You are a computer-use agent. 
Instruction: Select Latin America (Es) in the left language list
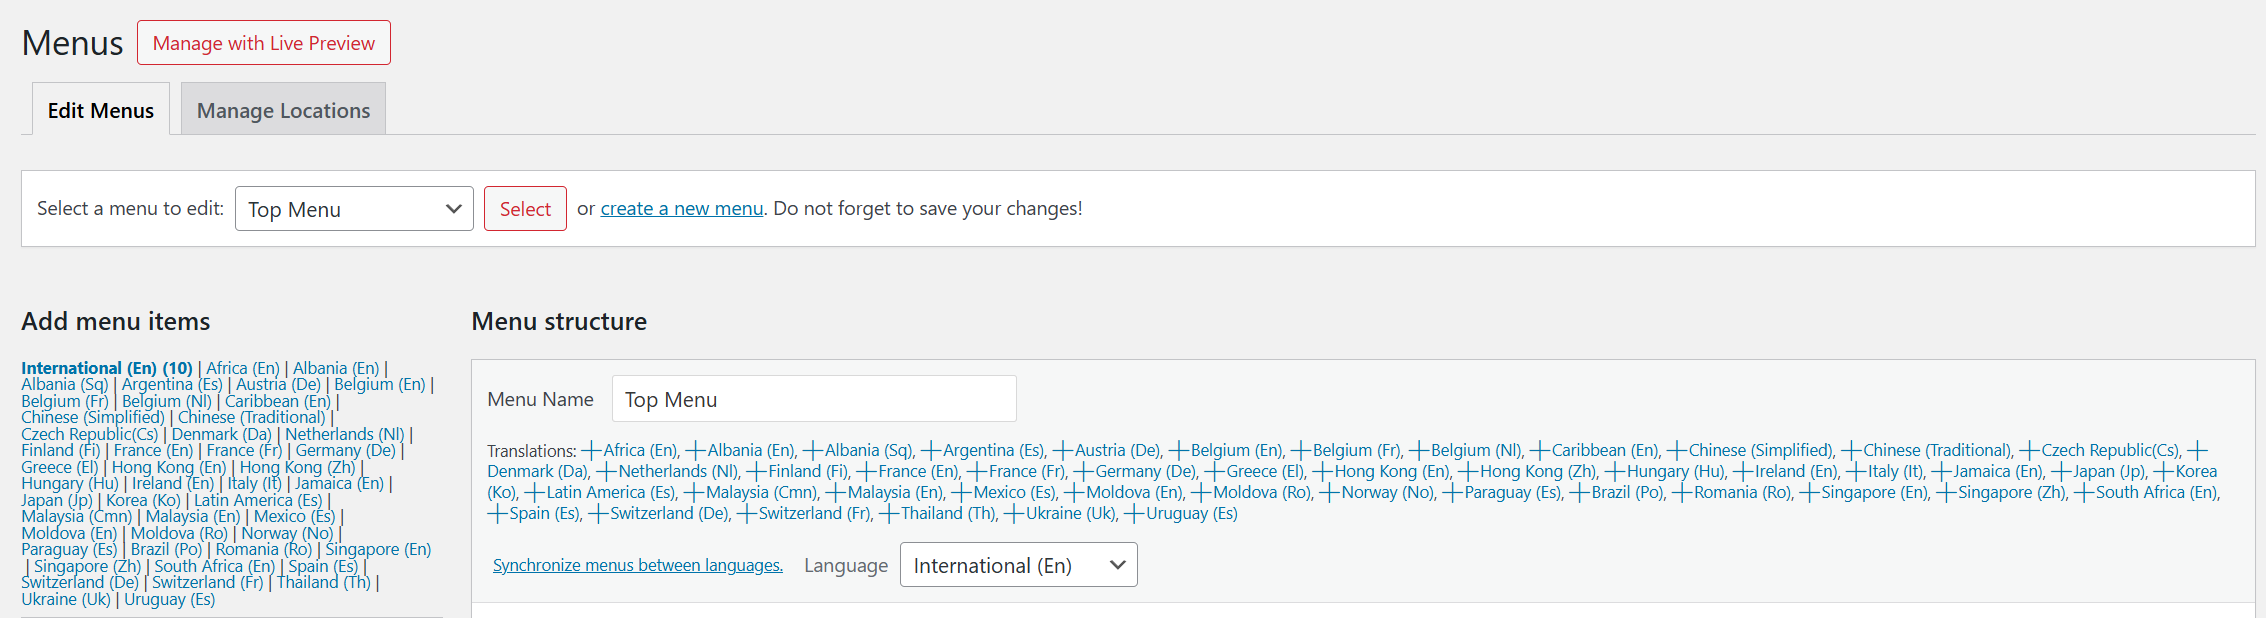tap(258, 500)
